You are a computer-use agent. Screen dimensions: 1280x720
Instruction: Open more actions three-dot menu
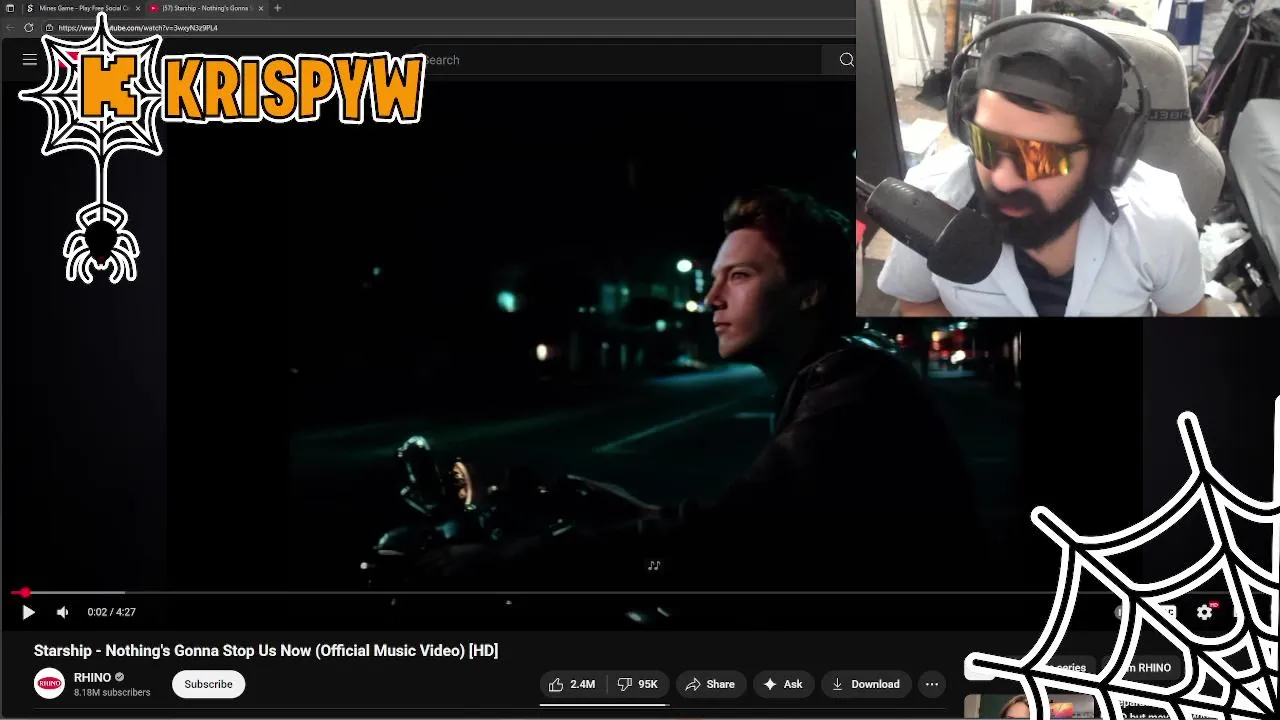[932, 684]
